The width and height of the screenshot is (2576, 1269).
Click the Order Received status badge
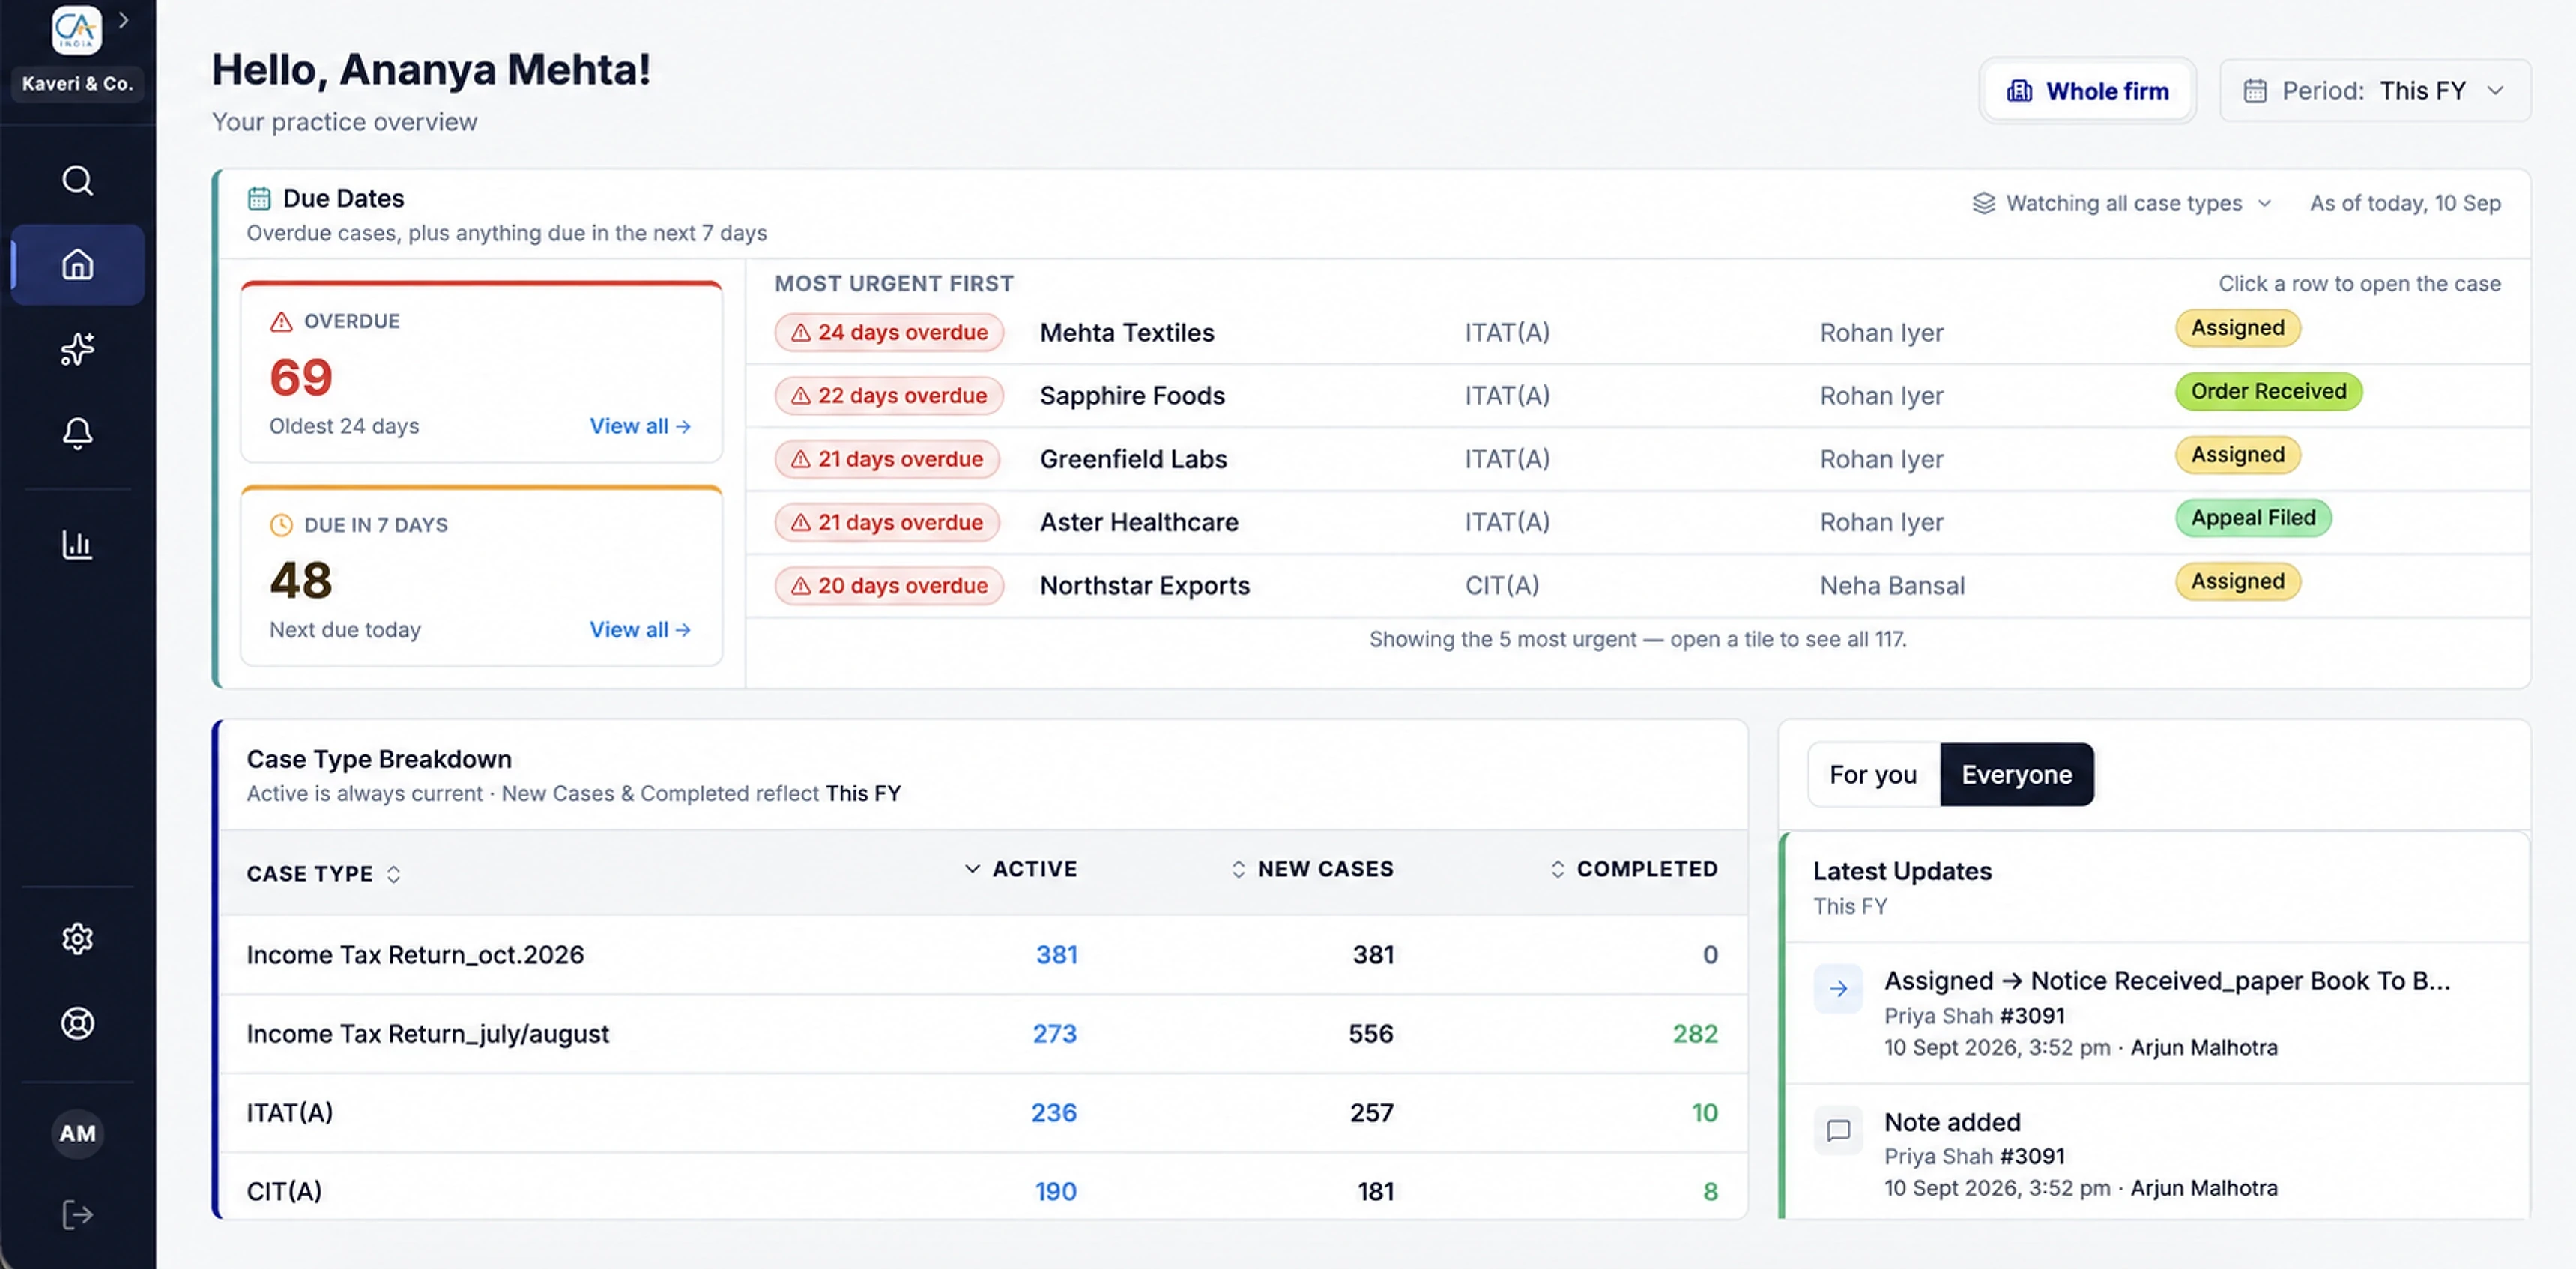tap(2268, 391)
